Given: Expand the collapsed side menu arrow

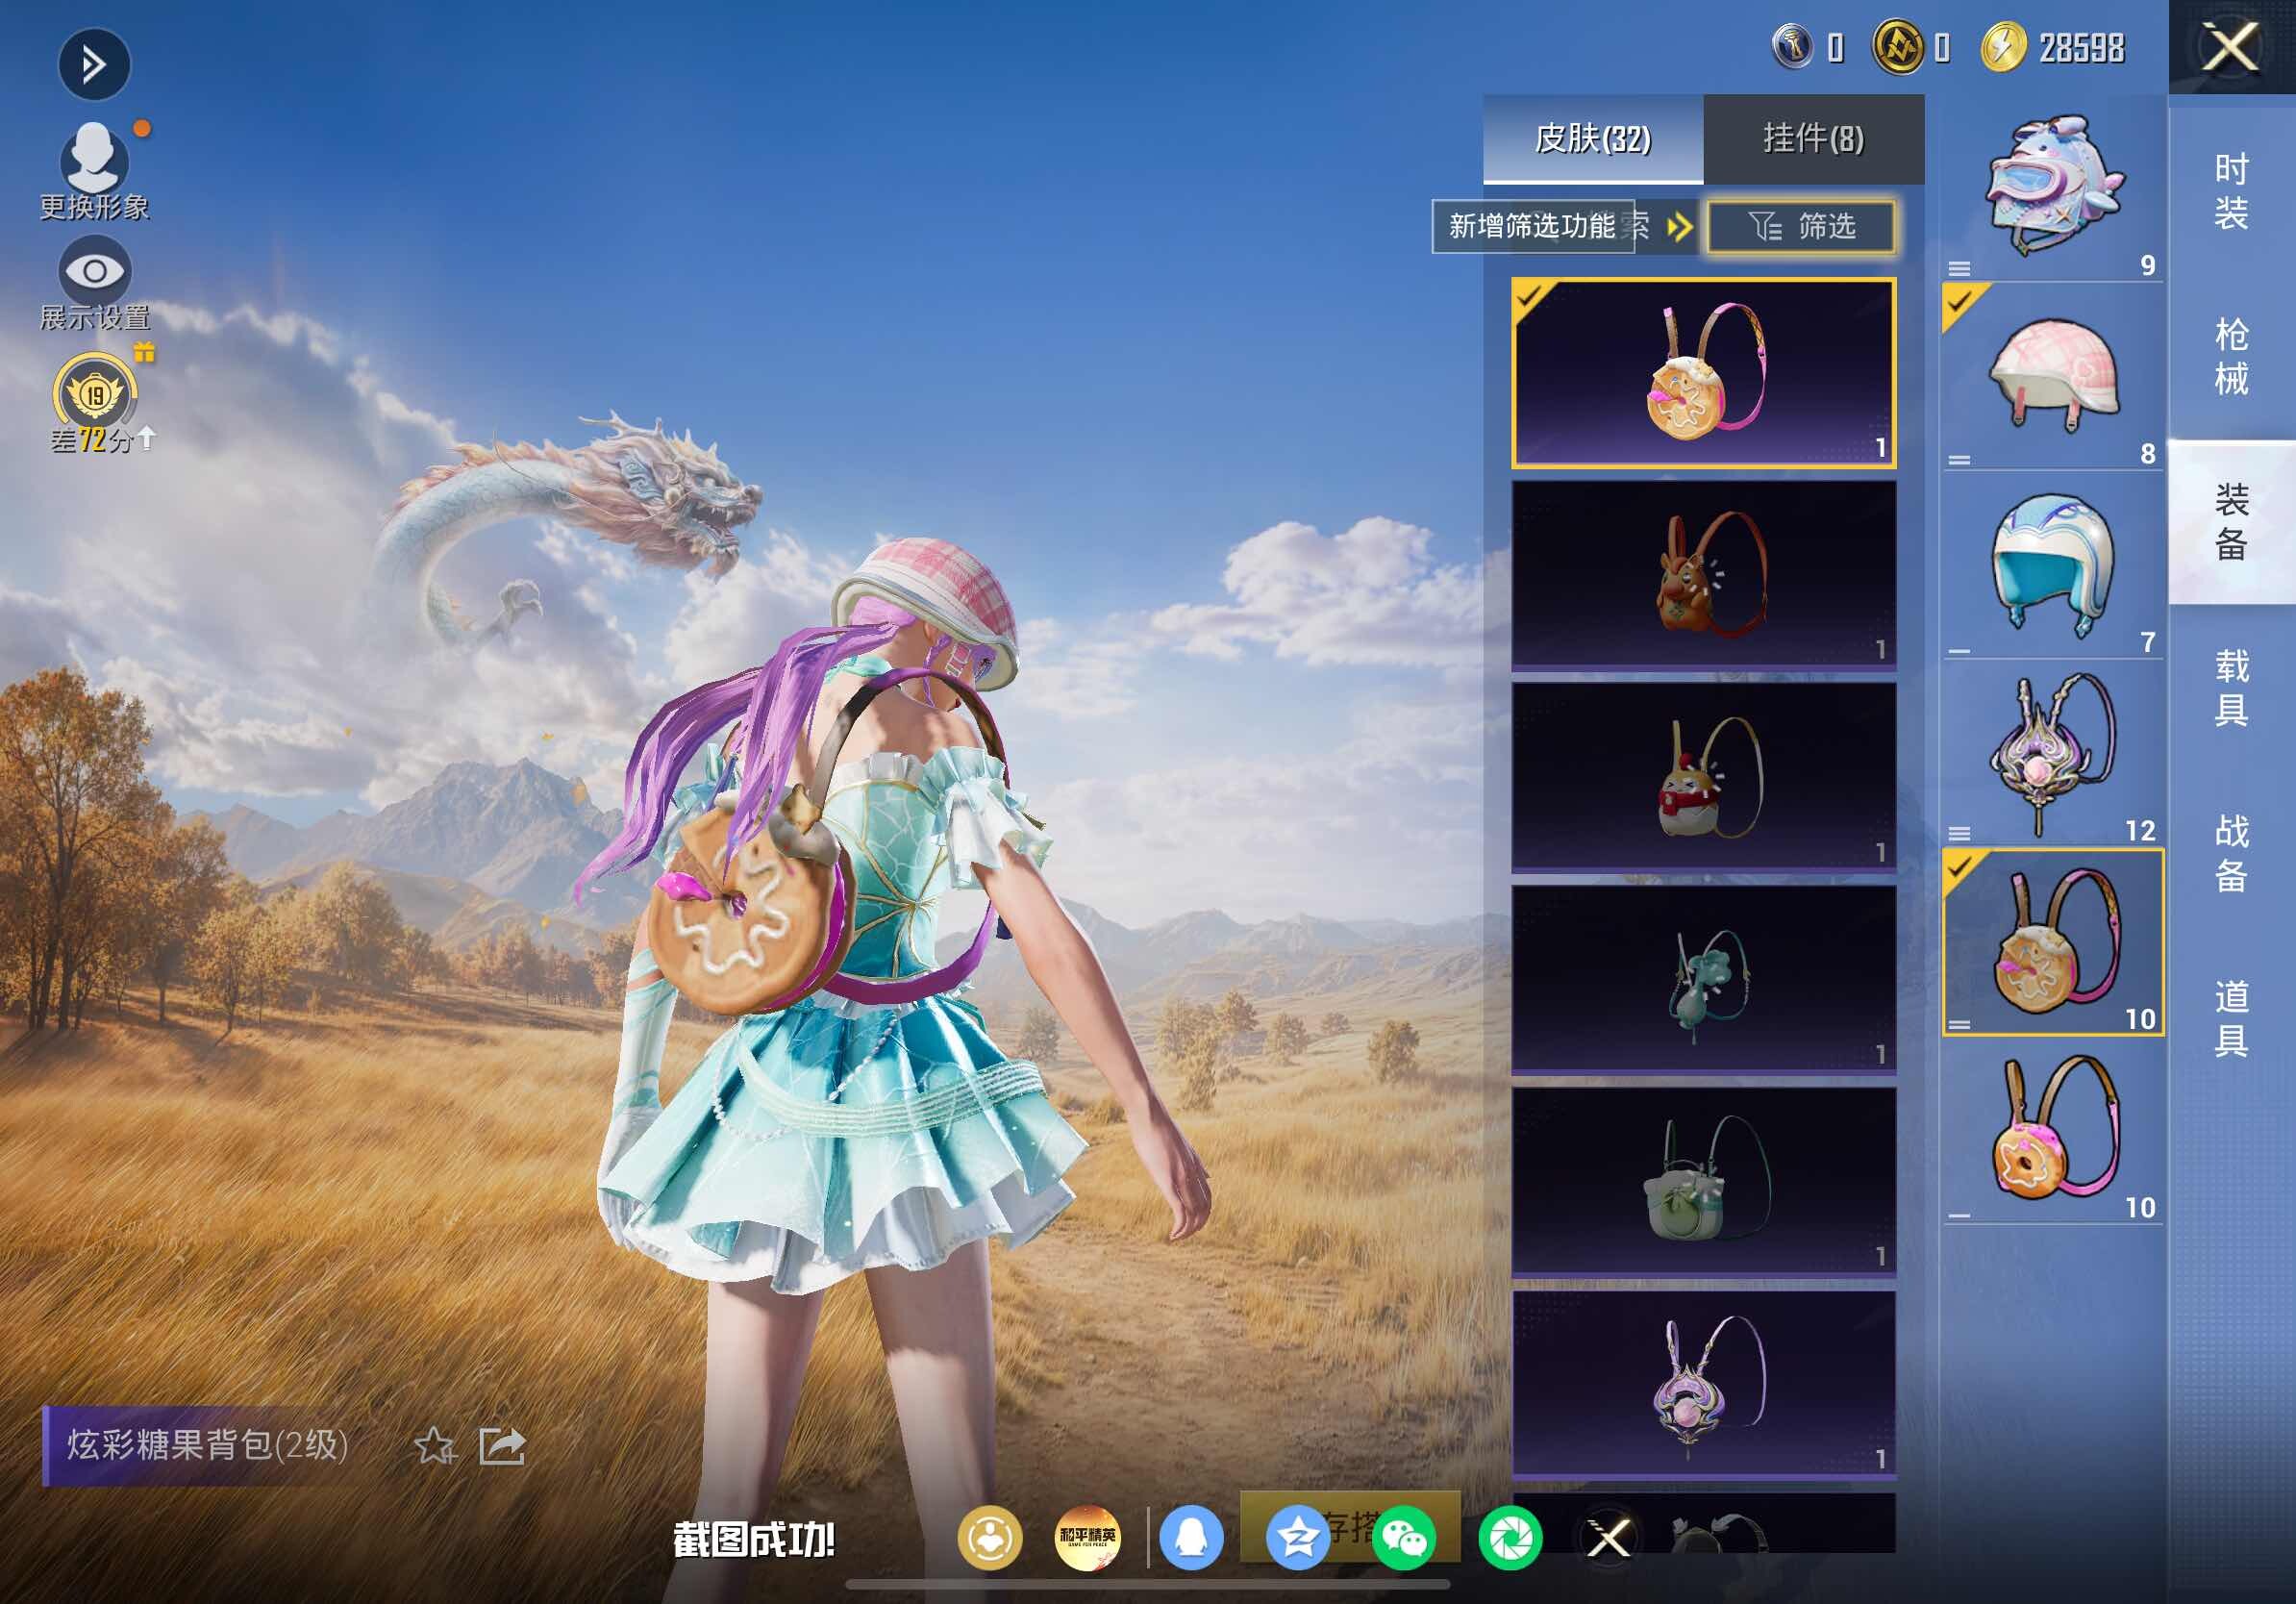Looking at the screenshot, I should coord(93,65).
